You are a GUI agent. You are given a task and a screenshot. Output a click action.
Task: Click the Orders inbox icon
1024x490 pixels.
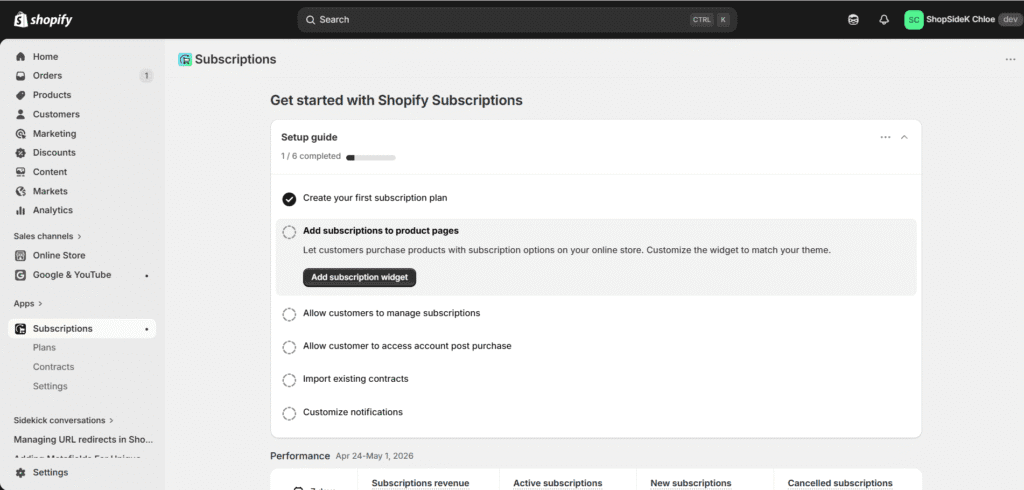pos(20,76)
